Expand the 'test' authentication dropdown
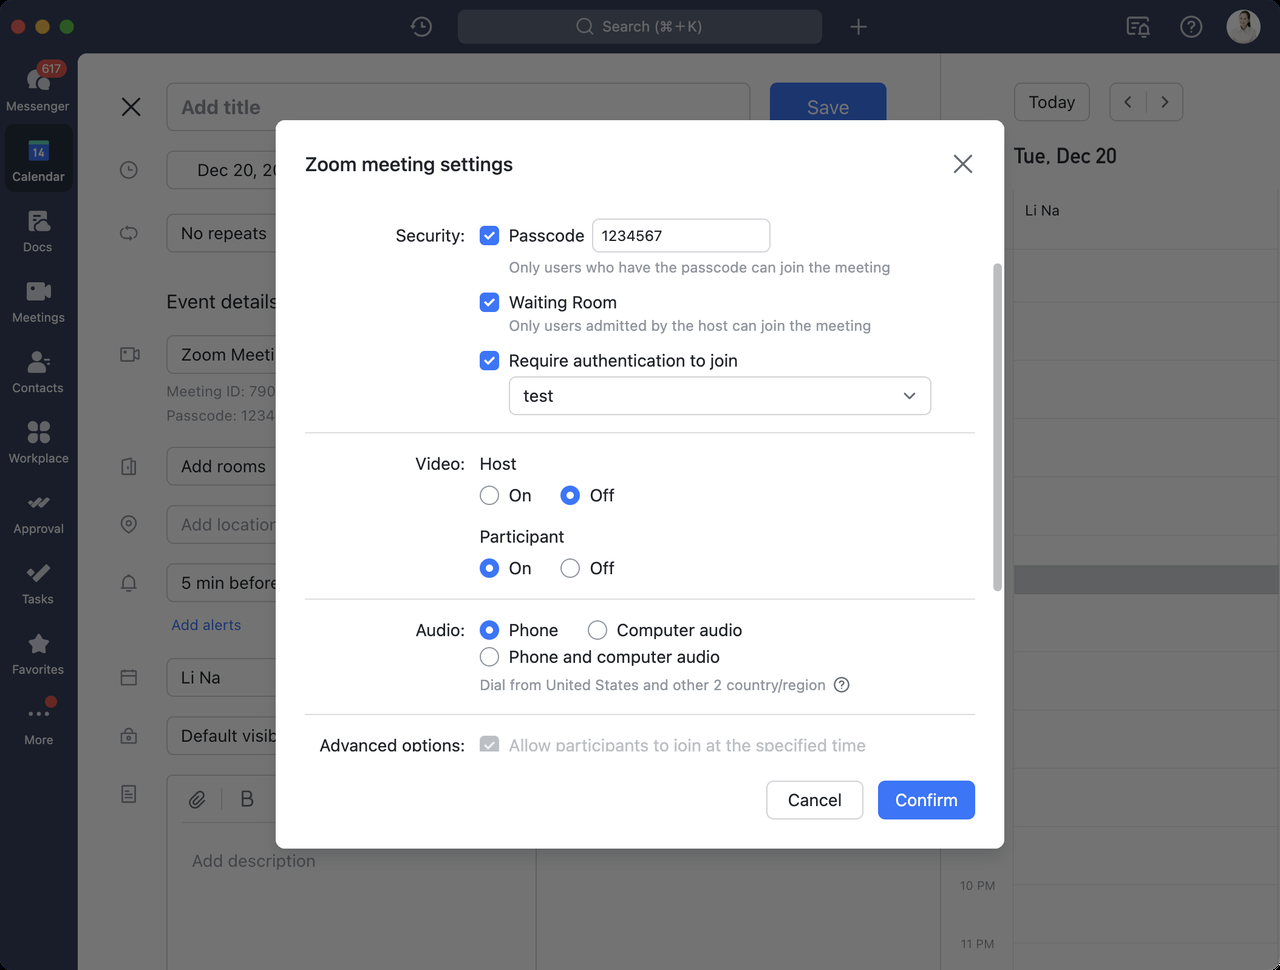 [720, 396]
